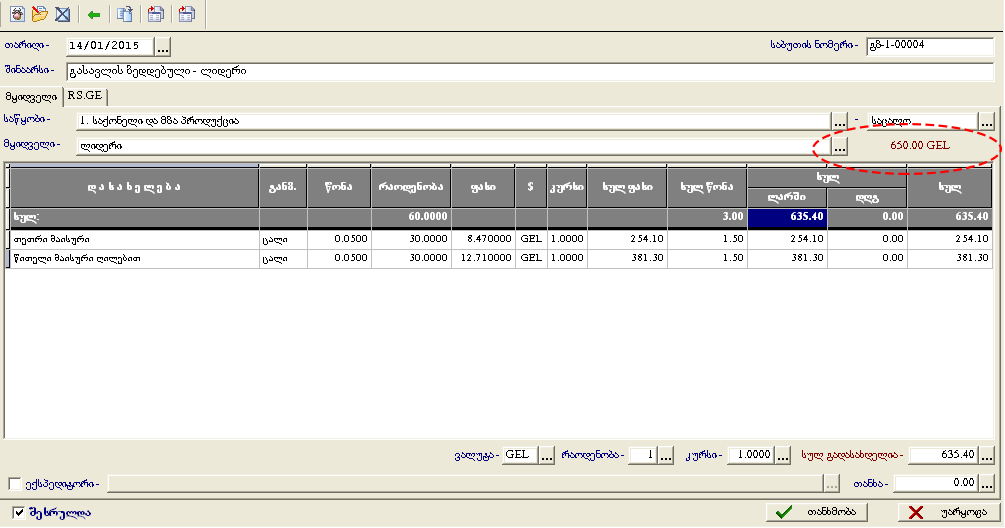Click the crossed-out box toolbar icon
The width and height of the screenshot is (1005, 528).
[x=62, y=14]
